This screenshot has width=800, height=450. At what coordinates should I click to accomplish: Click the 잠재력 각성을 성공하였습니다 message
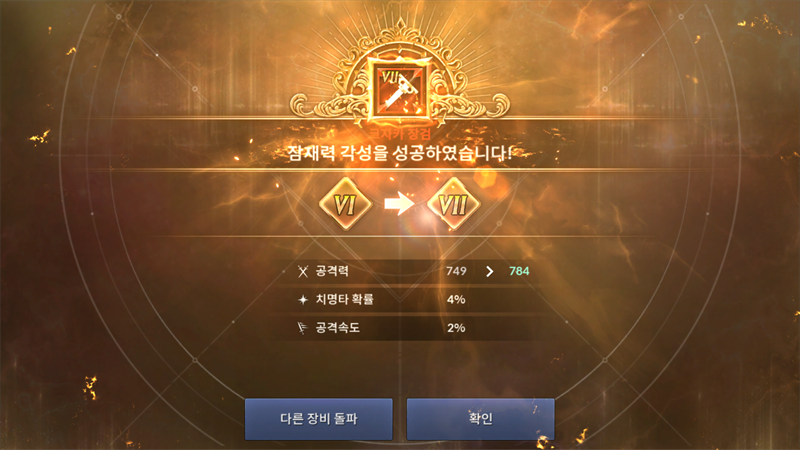coord(399,153)
